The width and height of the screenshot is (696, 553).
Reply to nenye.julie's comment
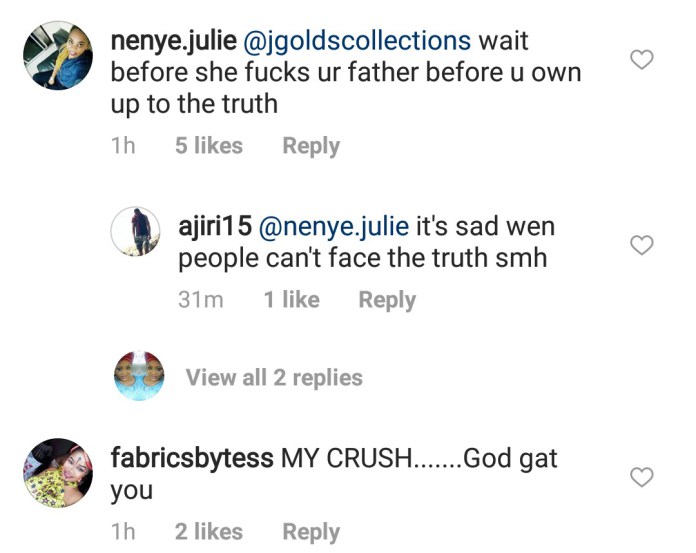(311, 146)
